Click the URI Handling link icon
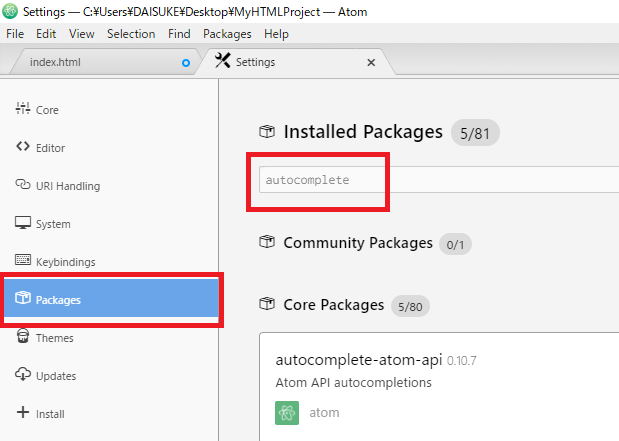619x441 pixels. click(23, 184)
